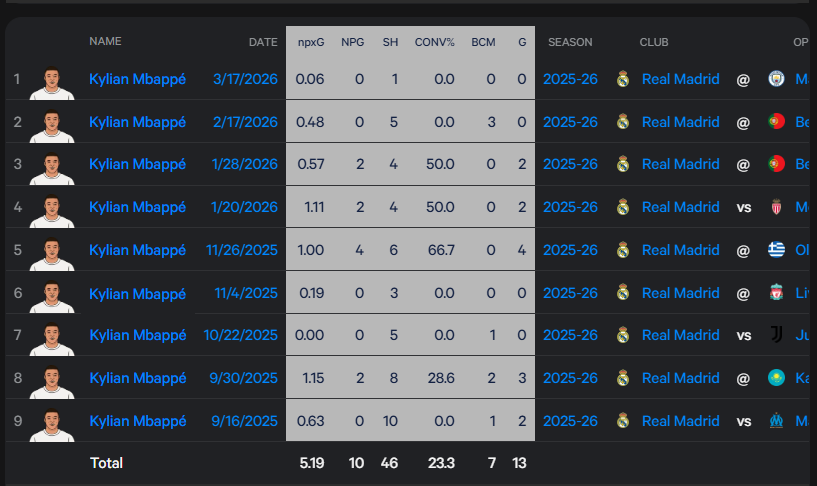This screenshot has width=817, height=486.
Task: Click Real Madrid crest in 9/30/2025 row
Action: [623, 378]
